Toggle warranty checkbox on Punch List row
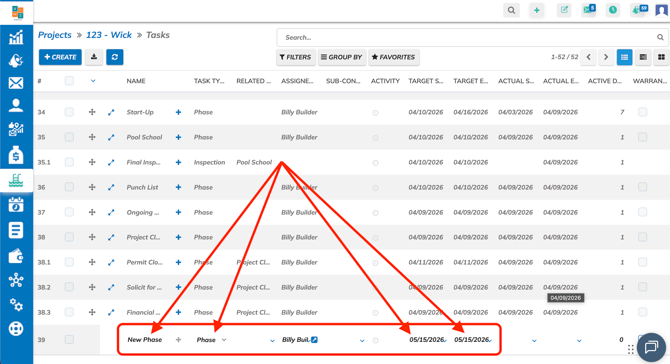The image size is (670, 364). (642, 187)
